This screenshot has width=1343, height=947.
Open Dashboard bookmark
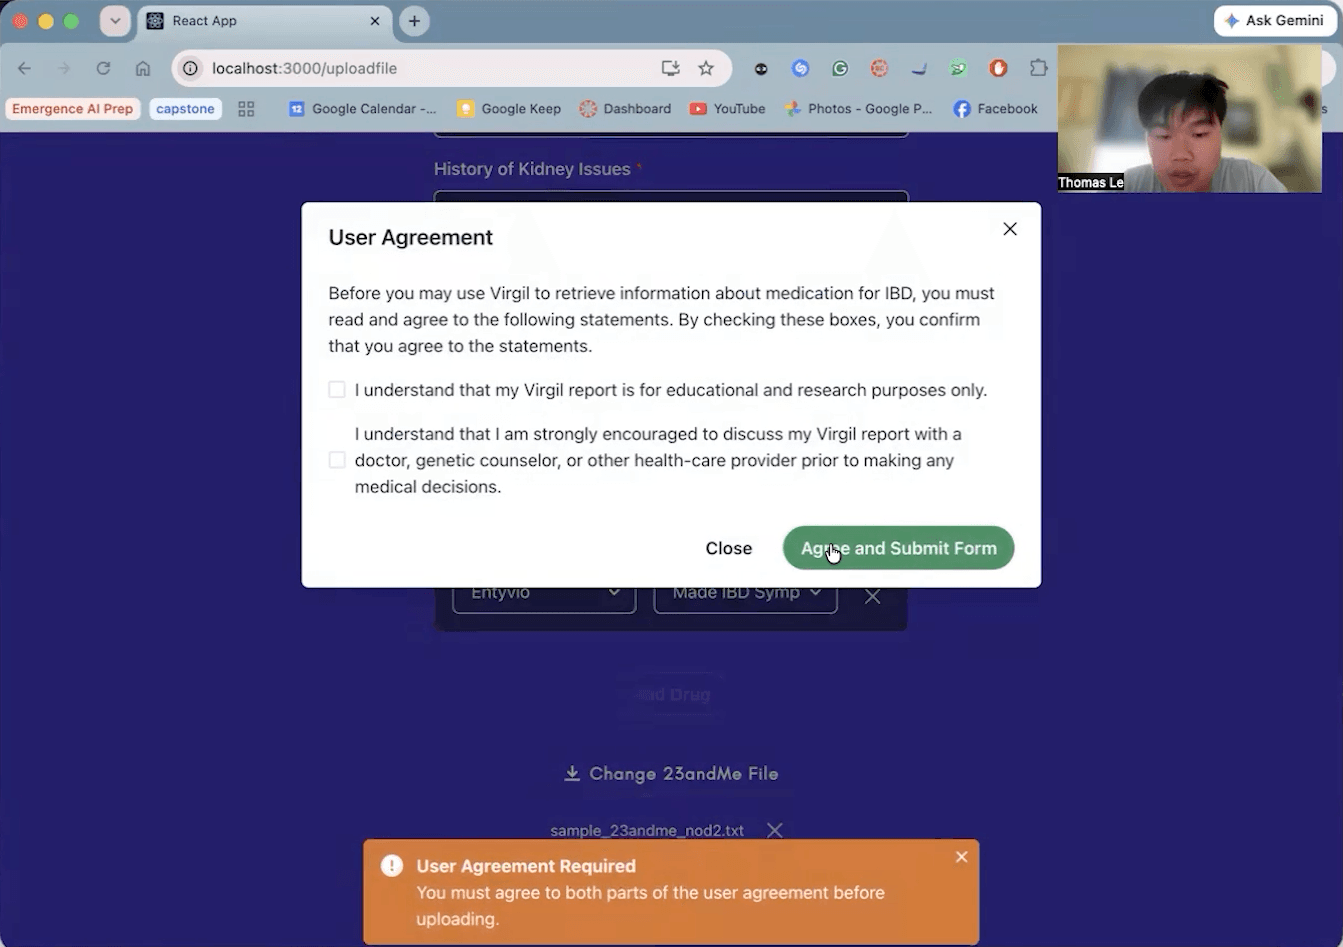tap(625, 109)
